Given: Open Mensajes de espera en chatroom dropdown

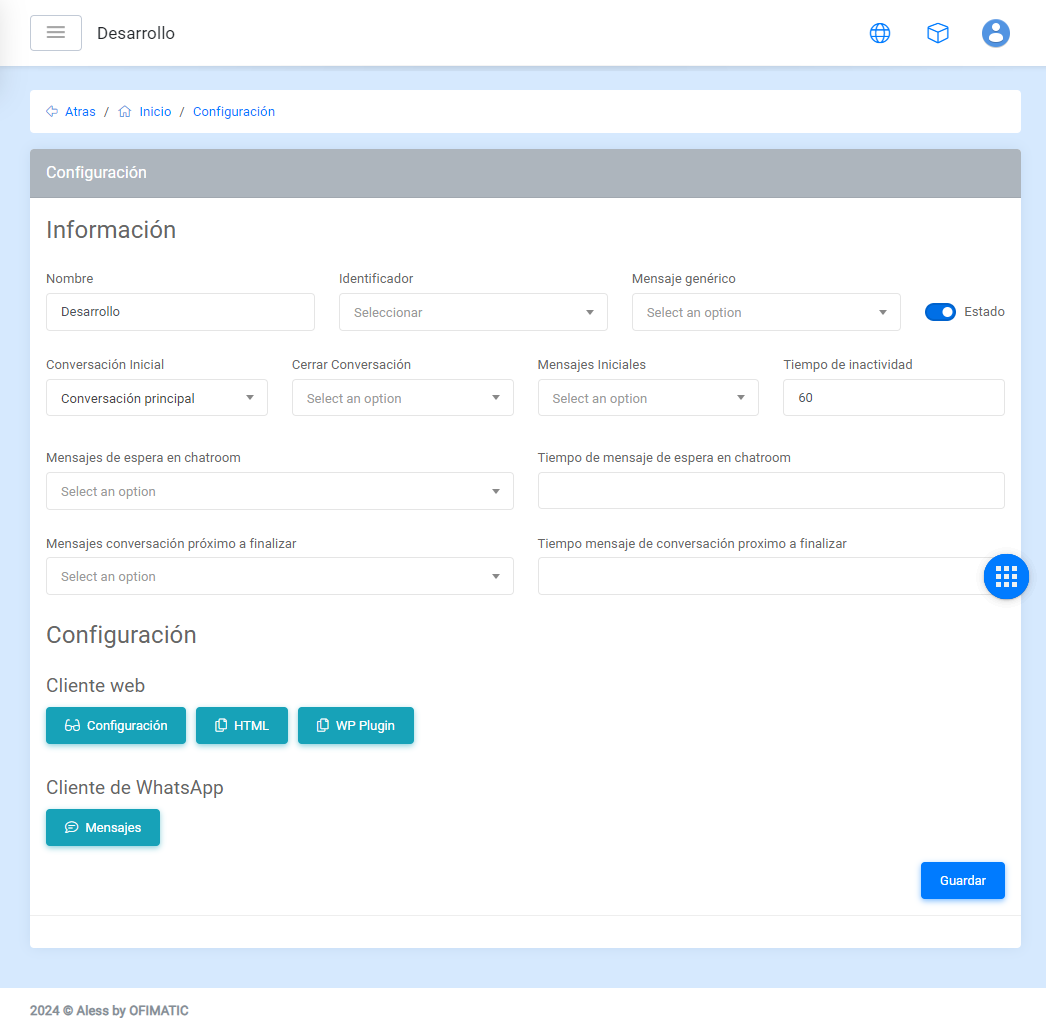Looking at the screenshot, I should coord(280,491).
